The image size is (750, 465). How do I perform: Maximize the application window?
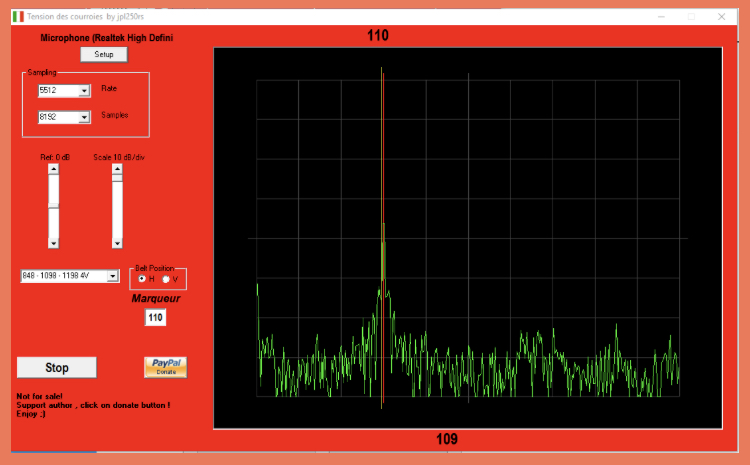691,17
